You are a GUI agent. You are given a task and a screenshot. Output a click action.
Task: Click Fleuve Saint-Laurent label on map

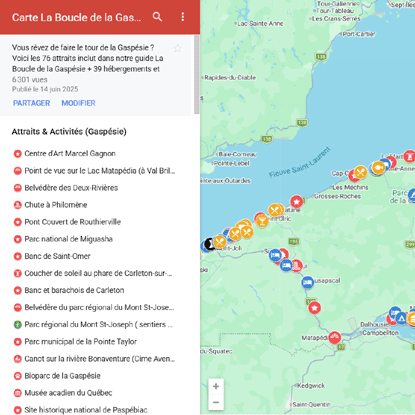(300, 162)
